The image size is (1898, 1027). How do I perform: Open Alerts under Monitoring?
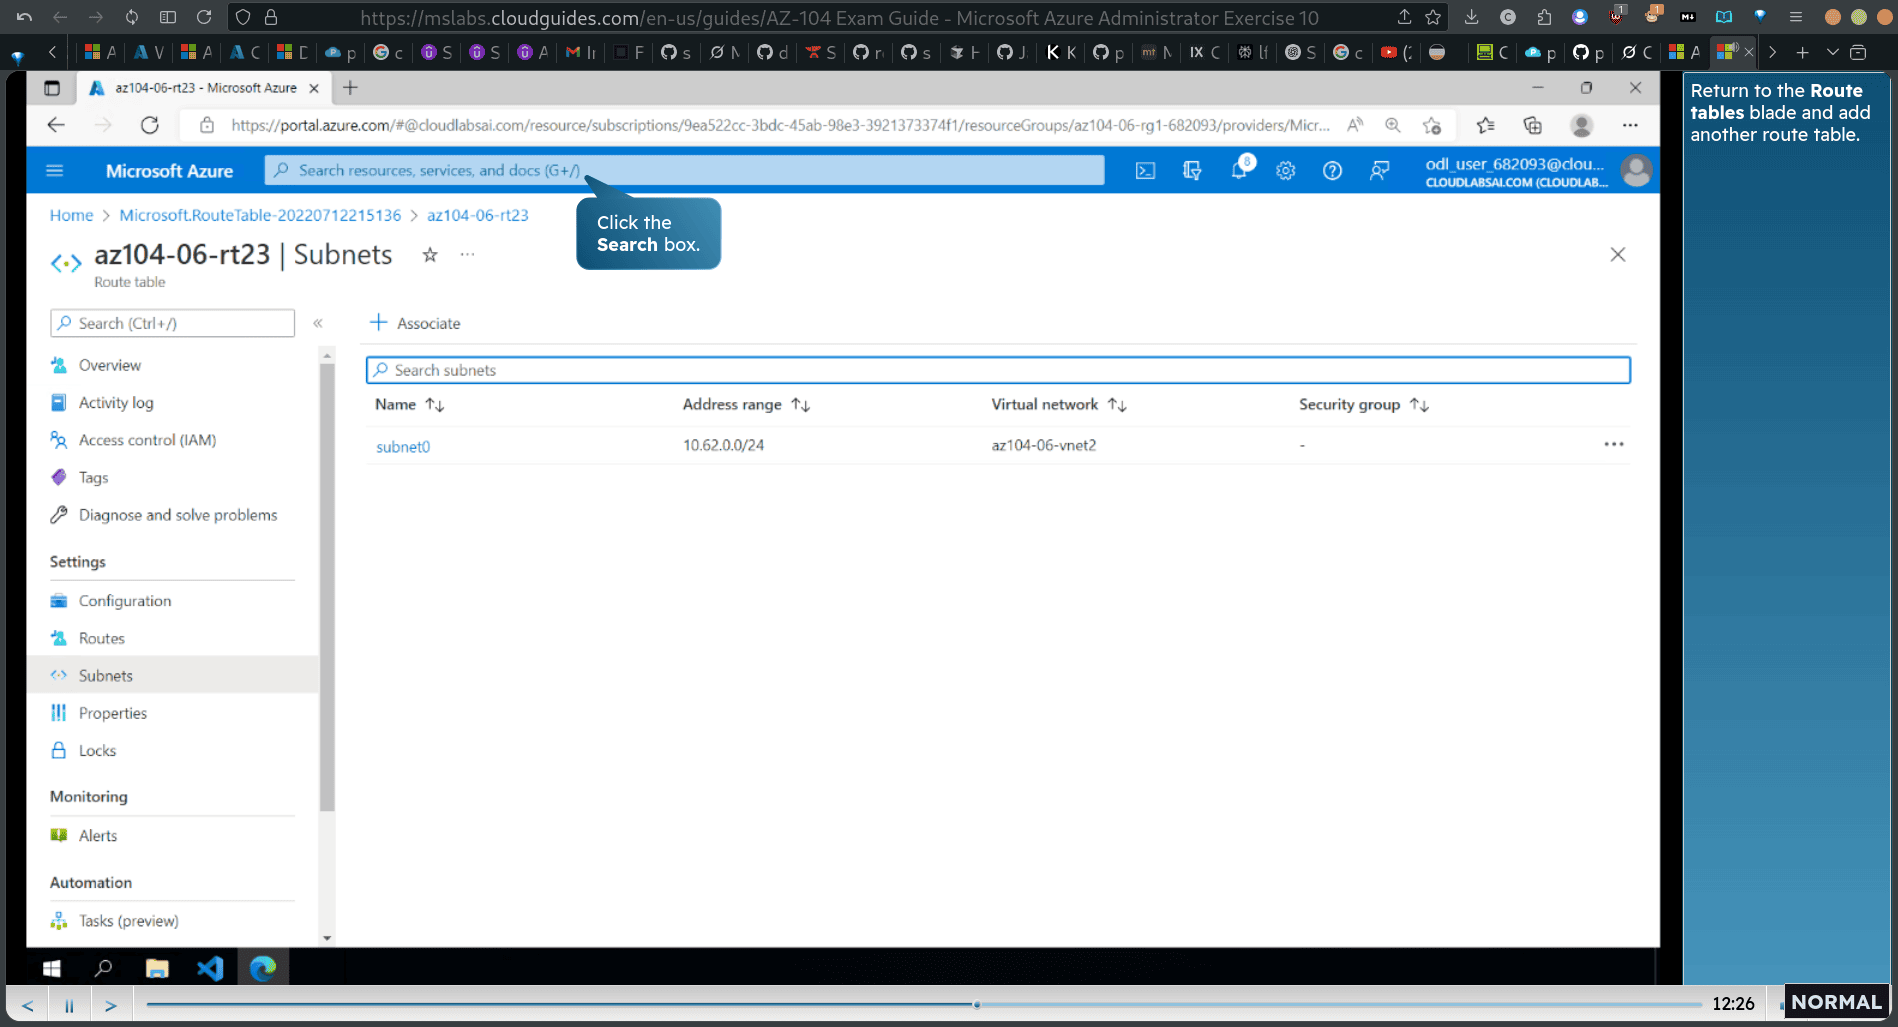pyautogui.click(x=98, y=836)
